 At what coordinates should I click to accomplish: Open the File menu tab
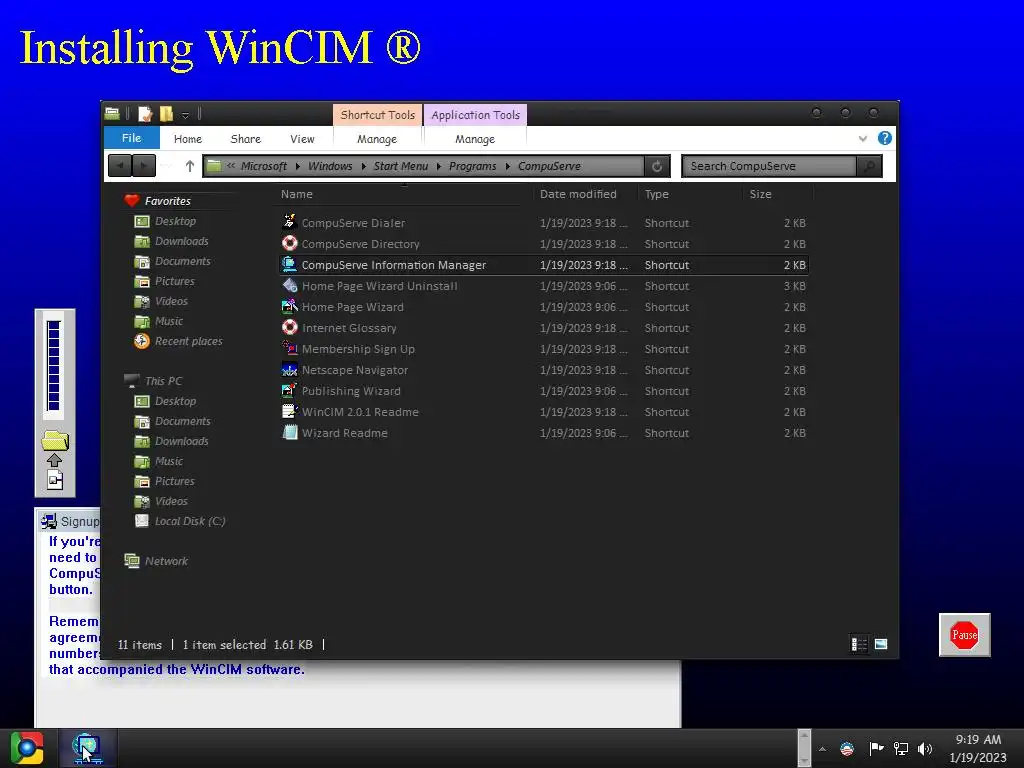(131, 138)
